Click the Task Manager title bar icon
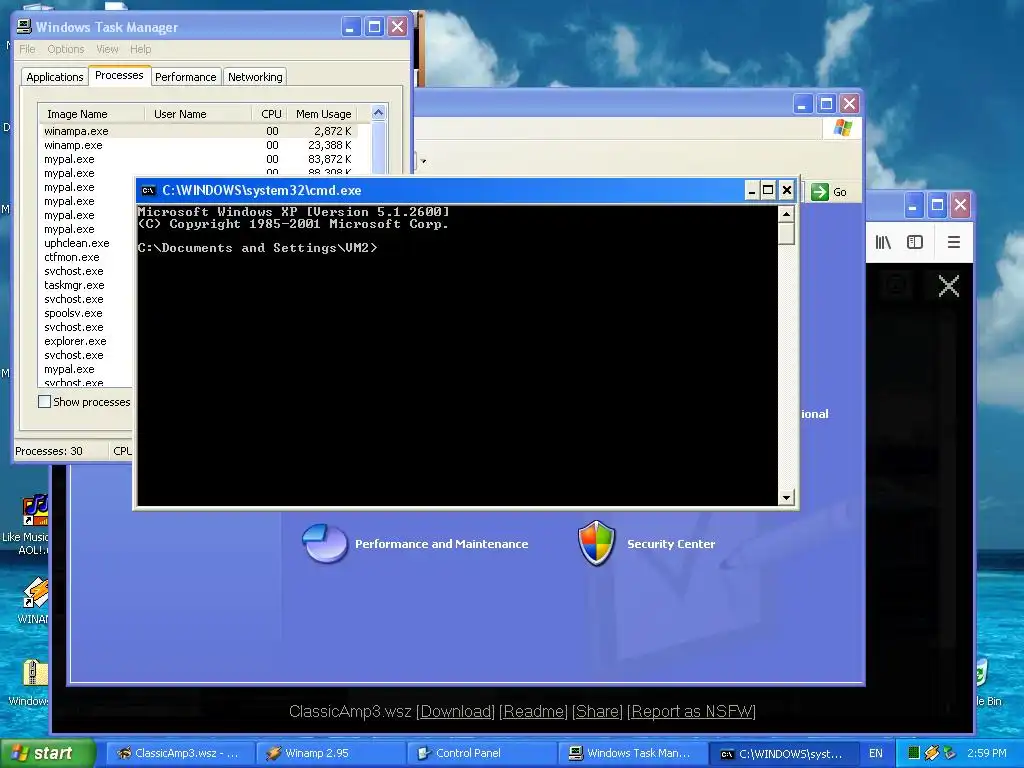Screen dimensions: 1024x768 click(24, 27)
